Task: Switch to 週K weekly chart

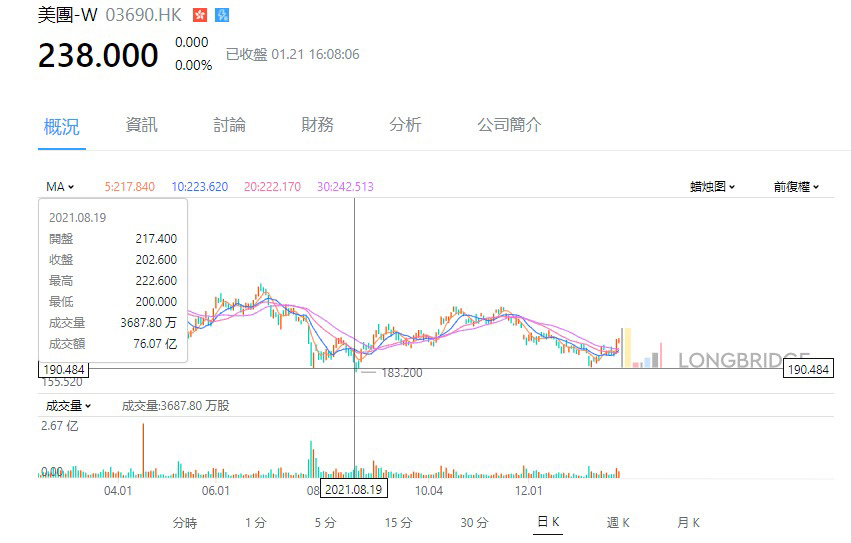Action: click(x=618, y=522)
